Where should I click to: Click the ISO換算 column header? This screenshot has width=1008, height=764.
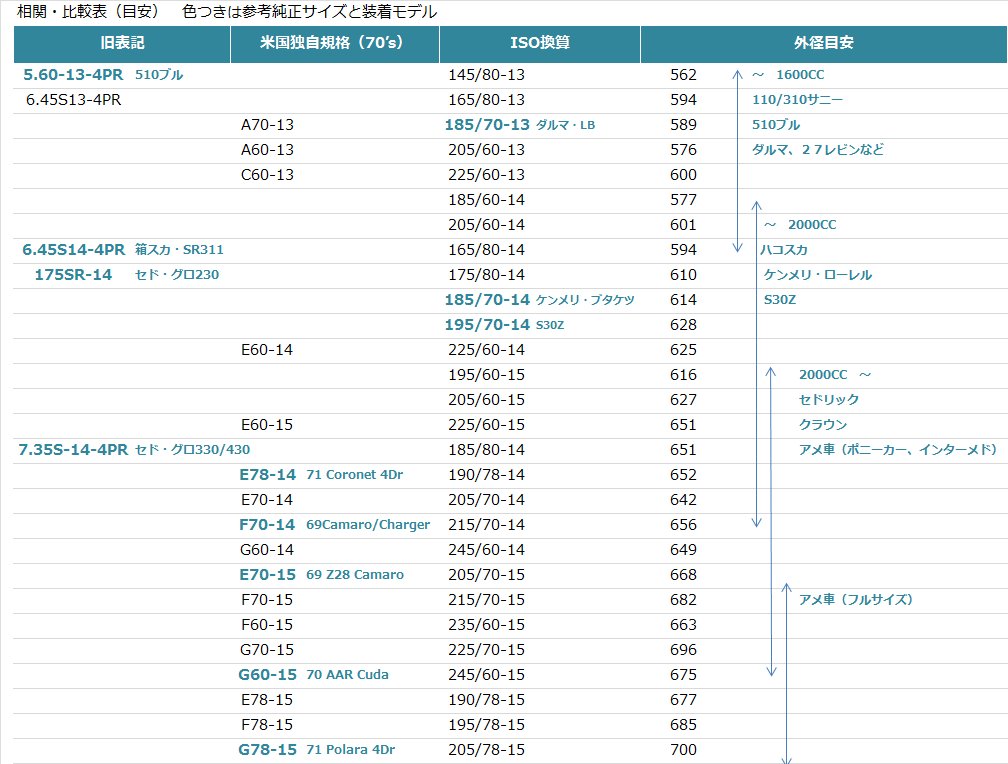pos(540,43)
